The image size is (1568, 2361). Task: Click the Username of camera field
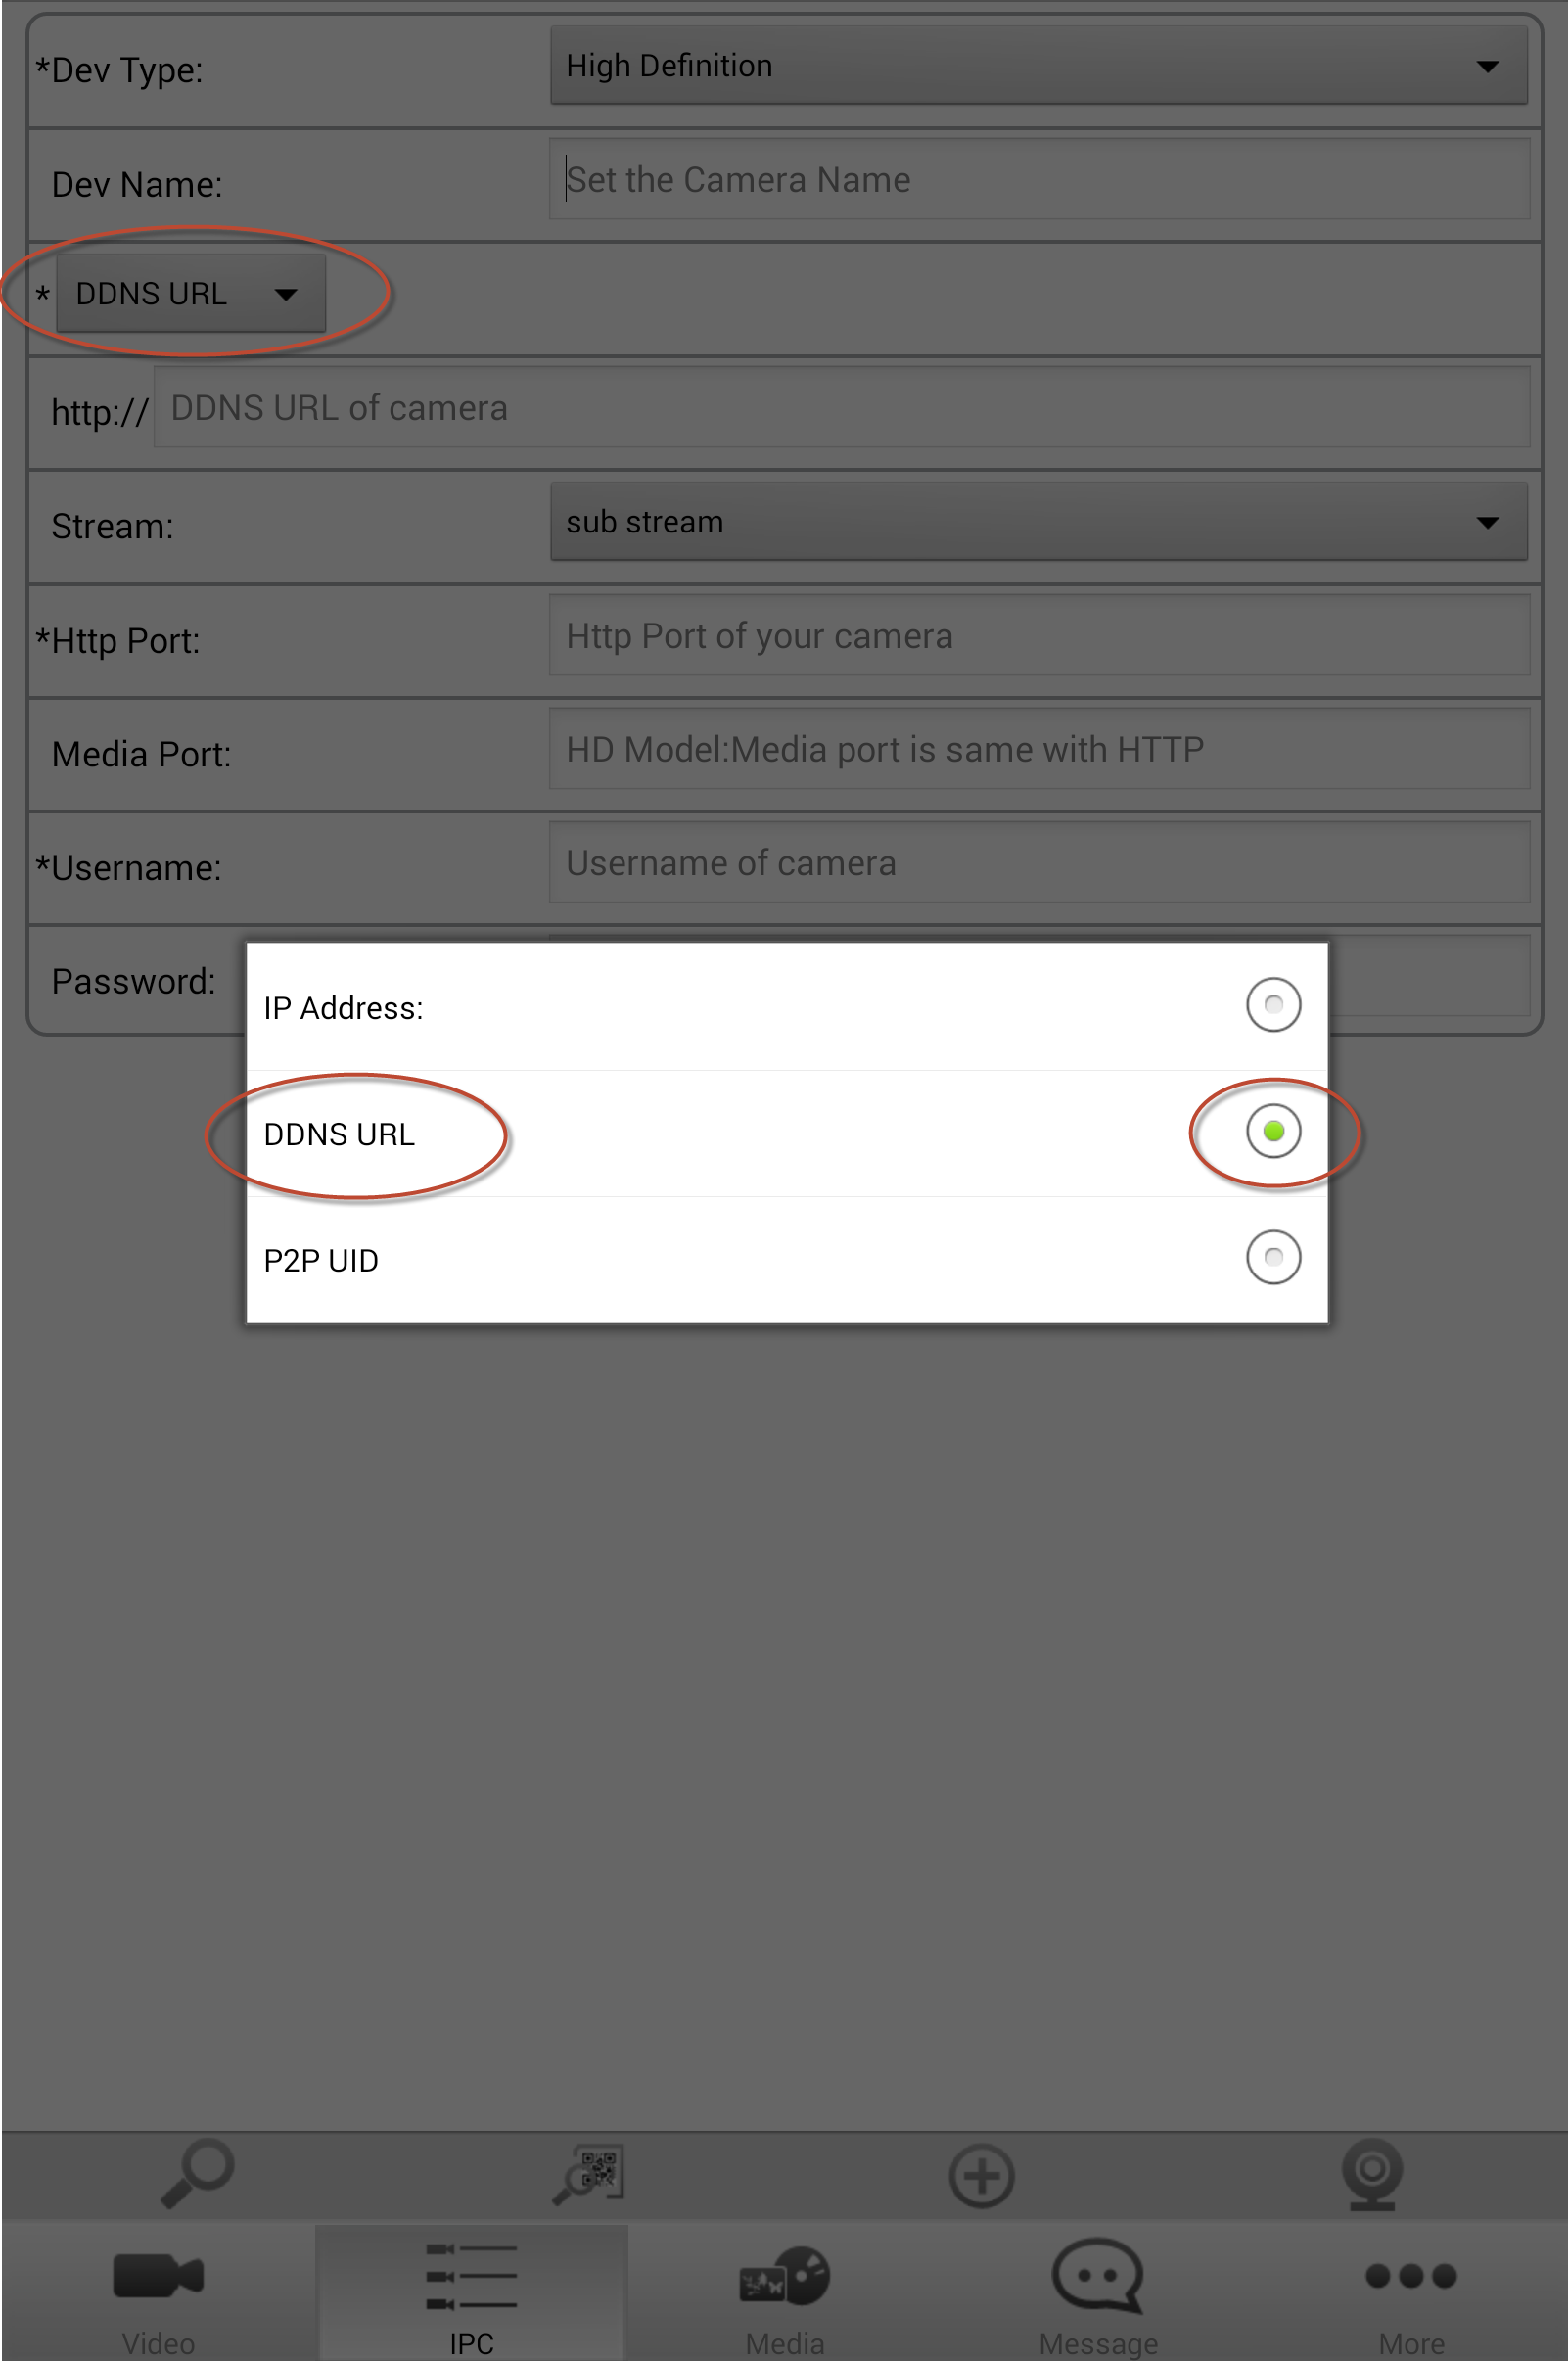1038,863
